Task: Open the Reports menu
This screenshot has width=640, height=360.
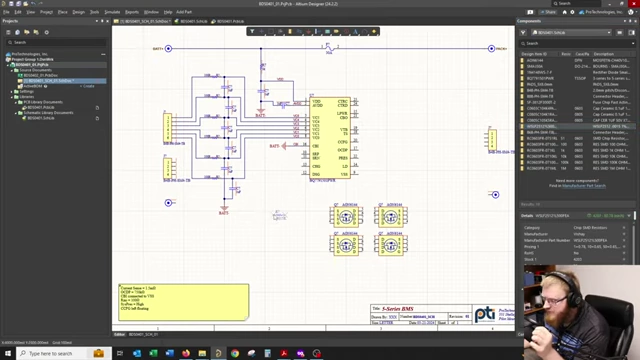Action: [x=132, y=12]
